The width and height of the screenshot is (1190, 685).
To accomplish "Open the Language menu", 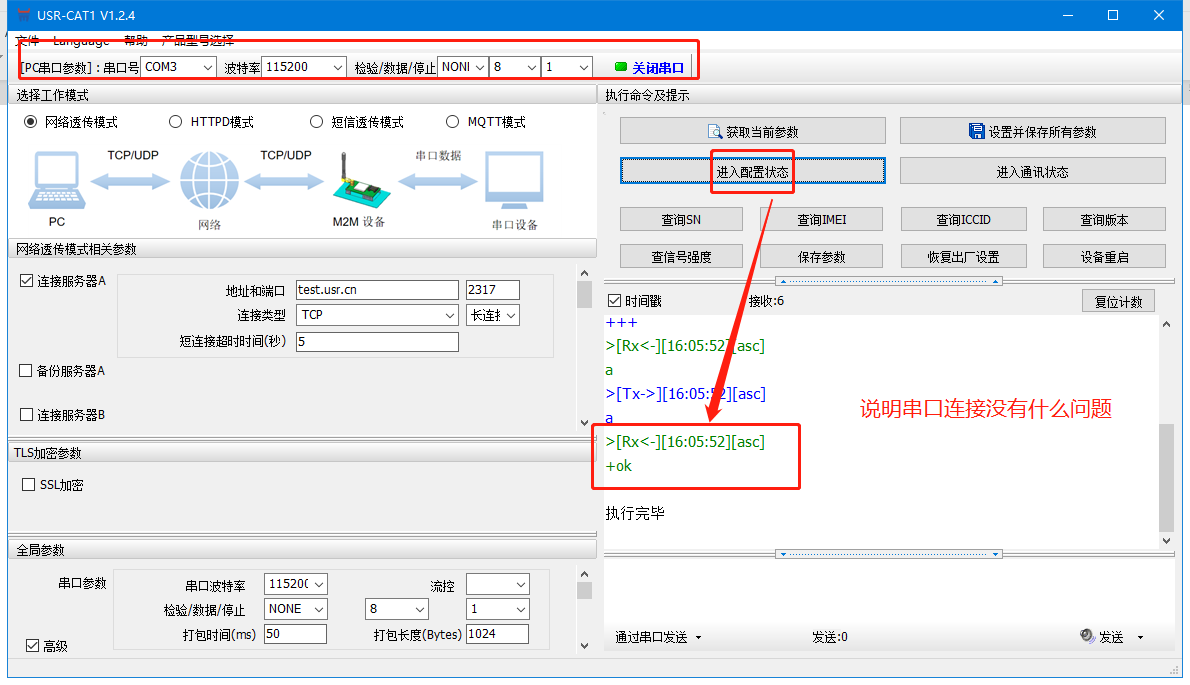I will tap(81, 41).
